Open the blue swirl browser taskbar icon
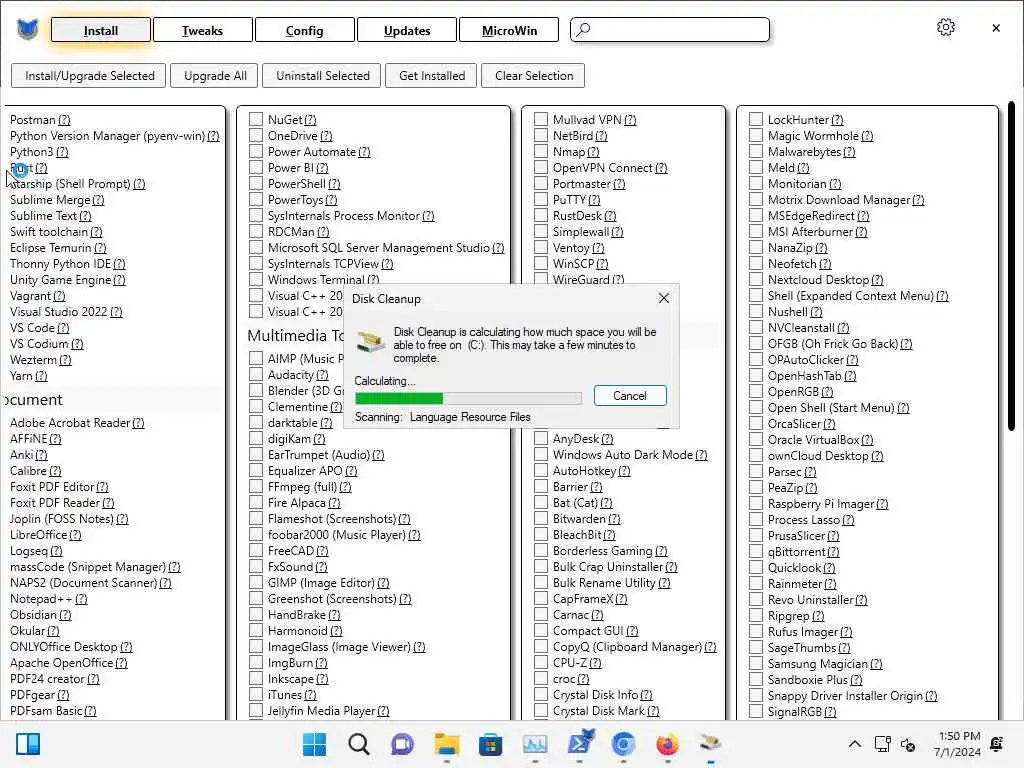The image size is (1024, 768). coord(624,744)
